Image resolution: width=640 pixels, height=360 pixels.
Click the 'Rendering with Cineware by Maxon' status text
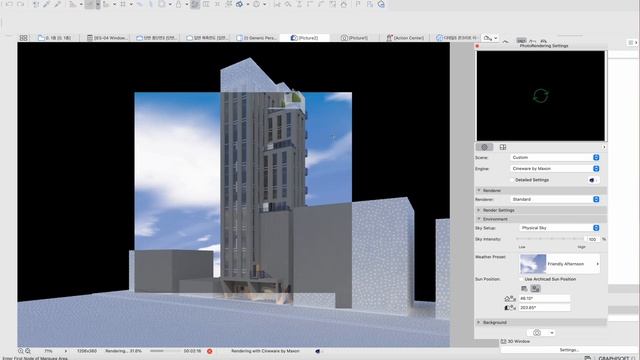265,351
